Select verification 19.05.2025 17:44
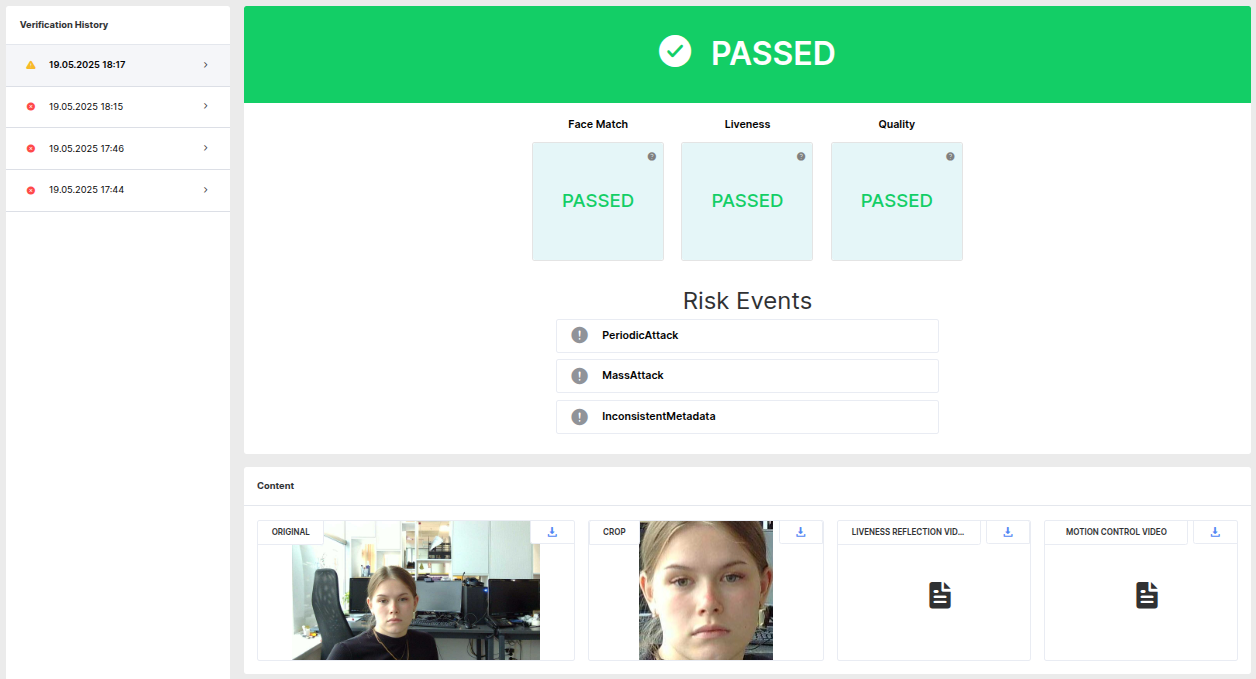 pyautogui.click(x=118, y=190)
